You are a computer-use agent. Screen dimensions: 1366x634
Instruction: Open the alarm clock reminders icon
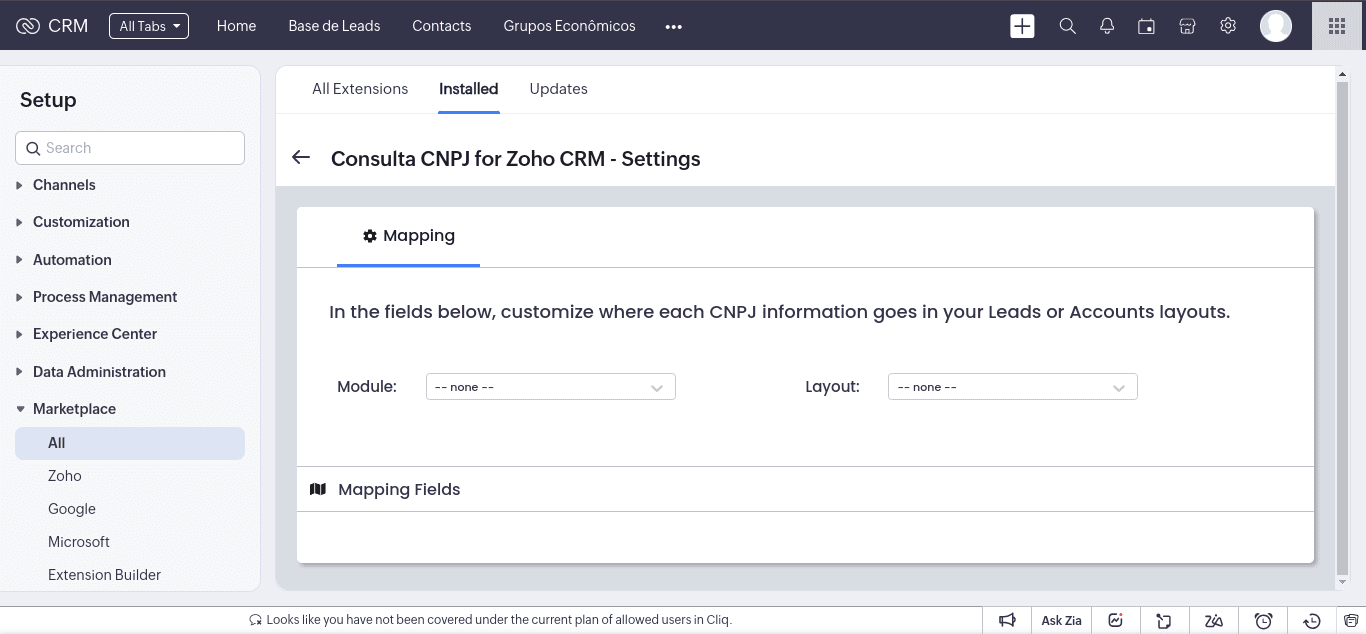(x=1263, y=620)
